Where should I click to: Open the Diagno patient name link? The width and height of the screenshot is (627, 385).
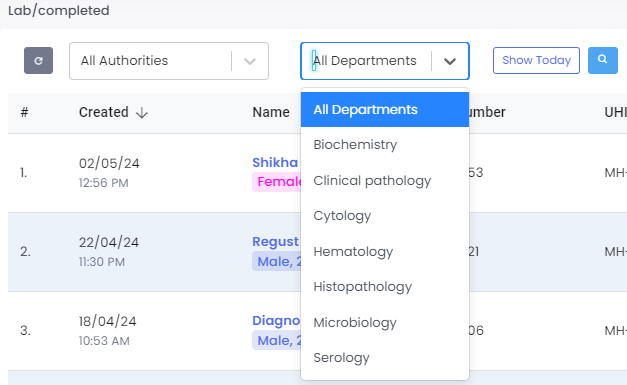point(276,321)
